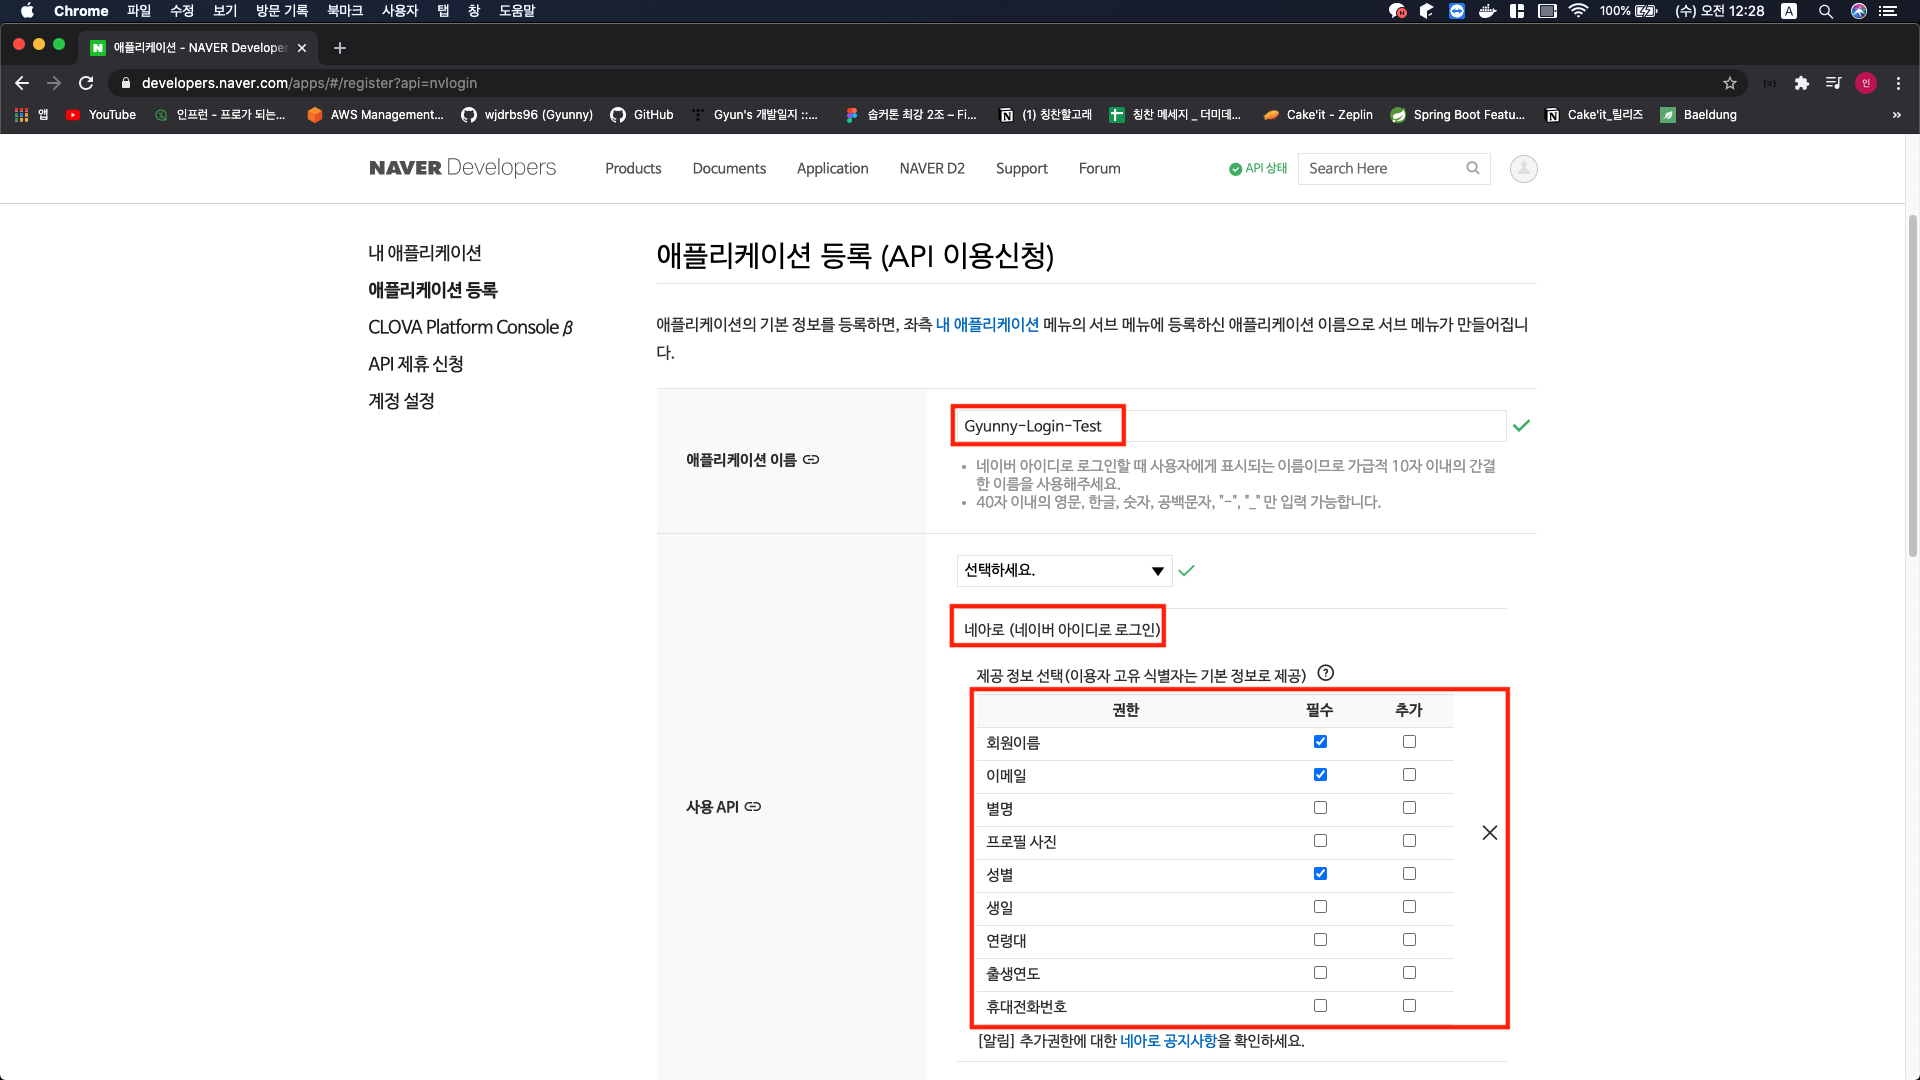The height and width of the screenshot is (1080, 1920).
Task: Expand the bookmarks overflow chevron
Action: 1896,115
